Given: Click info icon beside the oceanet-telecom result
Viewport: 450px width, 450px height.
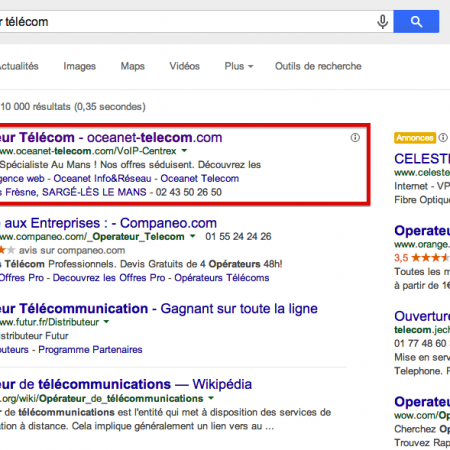Looking at the screenshot, I should (x=355, y=137).
